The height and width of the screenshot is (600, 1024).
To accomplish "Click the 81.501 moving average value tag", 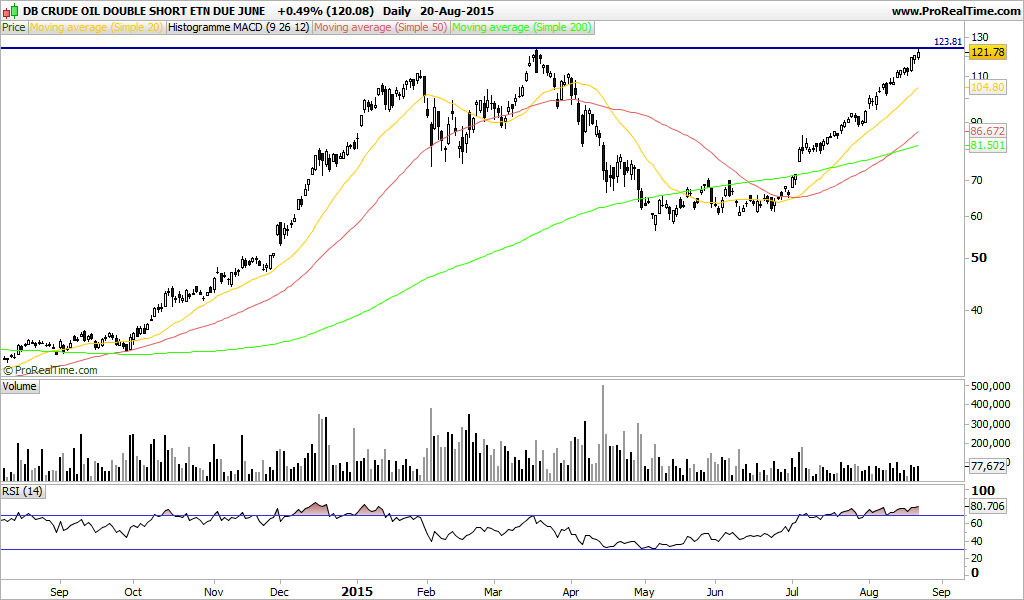I will tap(987, 145).
